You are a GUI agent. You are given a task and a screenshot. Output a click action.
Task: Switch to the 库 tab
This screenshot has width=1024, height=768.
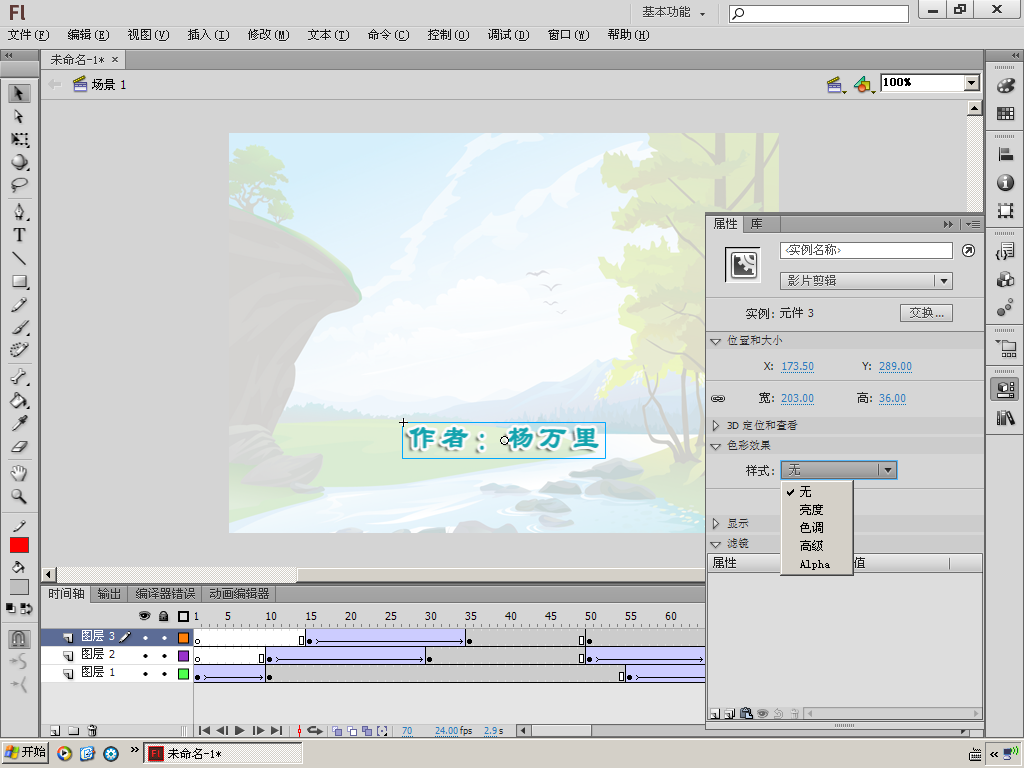pos(756,224)
